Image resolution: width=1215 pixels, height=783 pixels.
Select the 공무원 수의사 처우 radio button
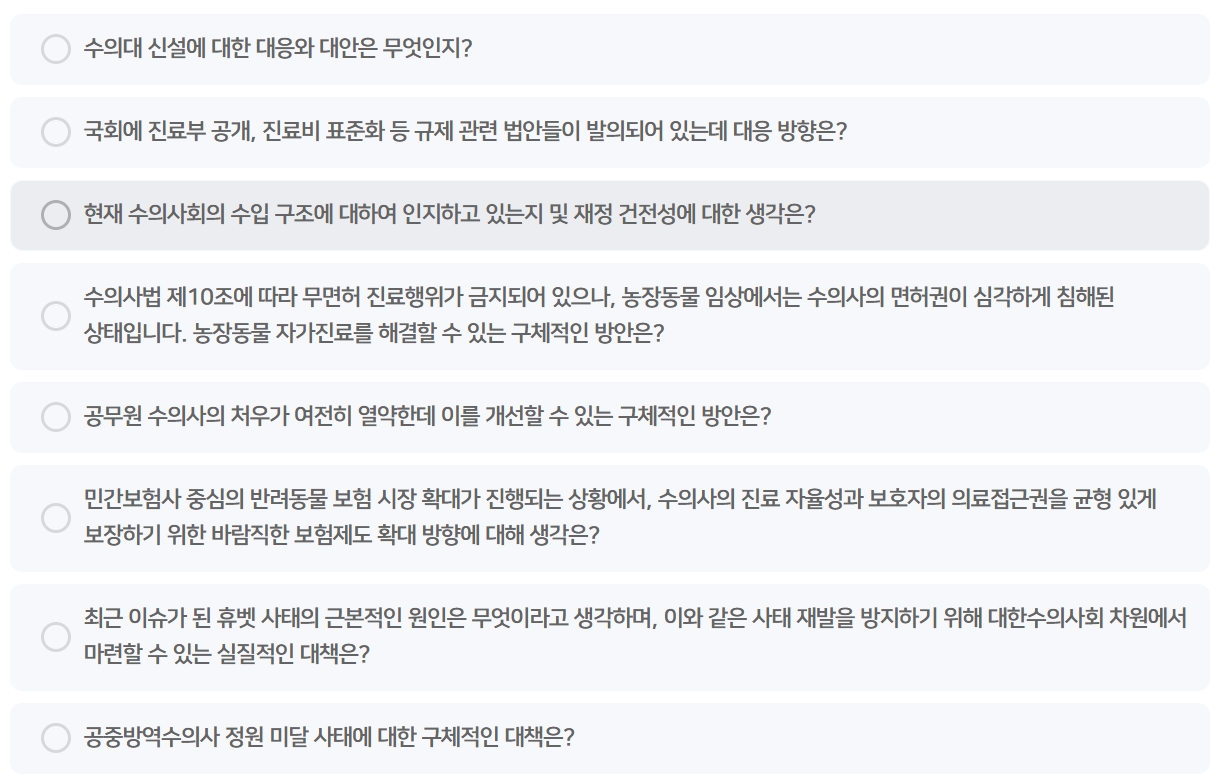pyautogui.click(x=56, y=417)
